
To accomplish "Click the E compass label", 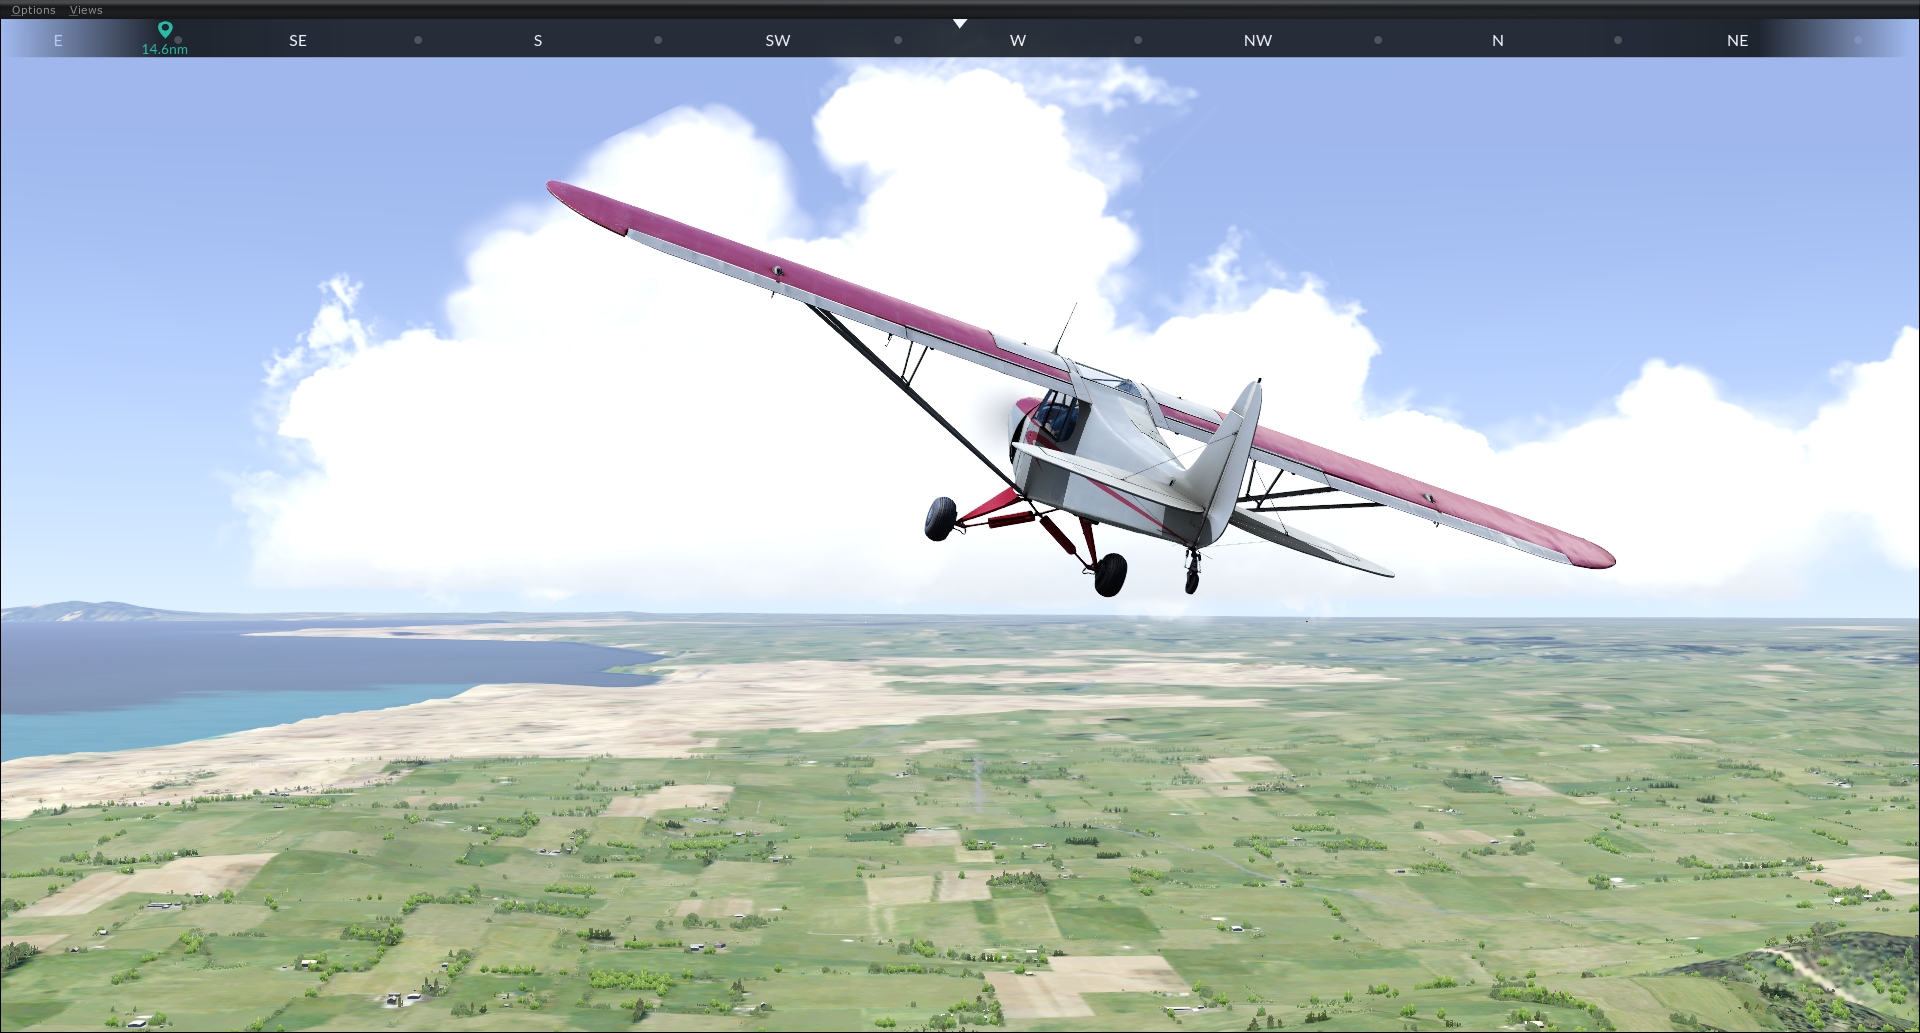I will pyautogui.click(x=58, y=41).
